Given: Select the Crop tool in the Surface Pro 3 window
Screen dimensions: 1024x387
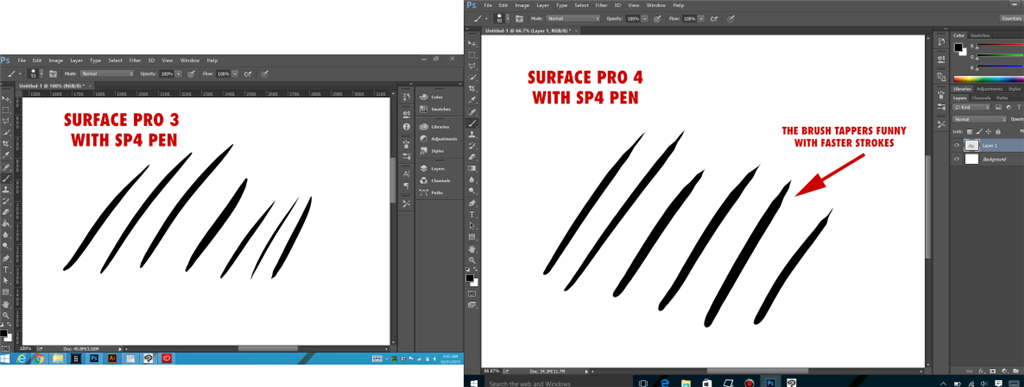Looking at the screenshot, I should pos(6,144).
